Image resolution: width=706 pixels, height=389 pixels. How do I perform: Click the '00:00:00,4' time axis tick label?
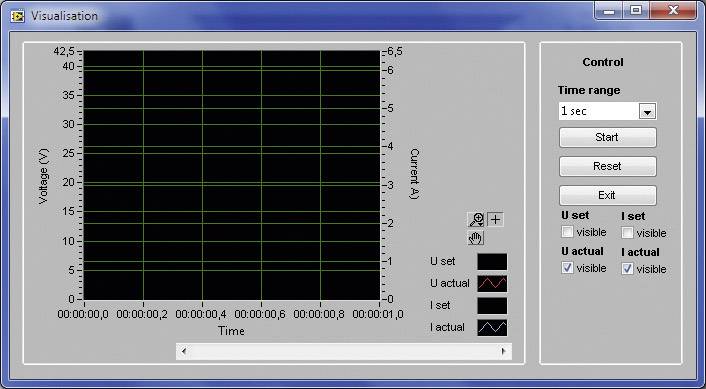pos(201,314)
